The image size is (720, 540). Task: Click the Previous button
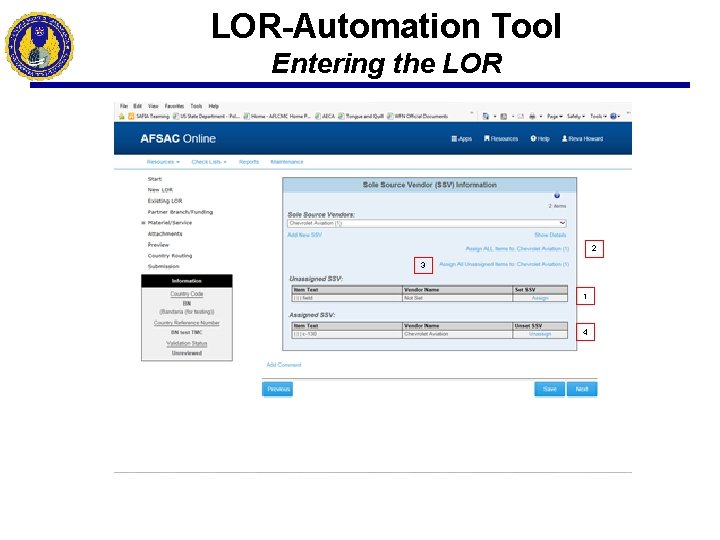click(x=277, y=389)
